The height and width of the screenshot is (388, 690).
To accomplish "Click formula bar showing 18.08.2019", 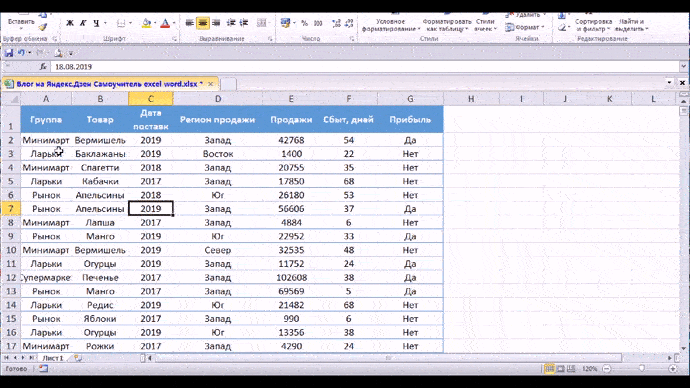I will [x=364, y=67].
